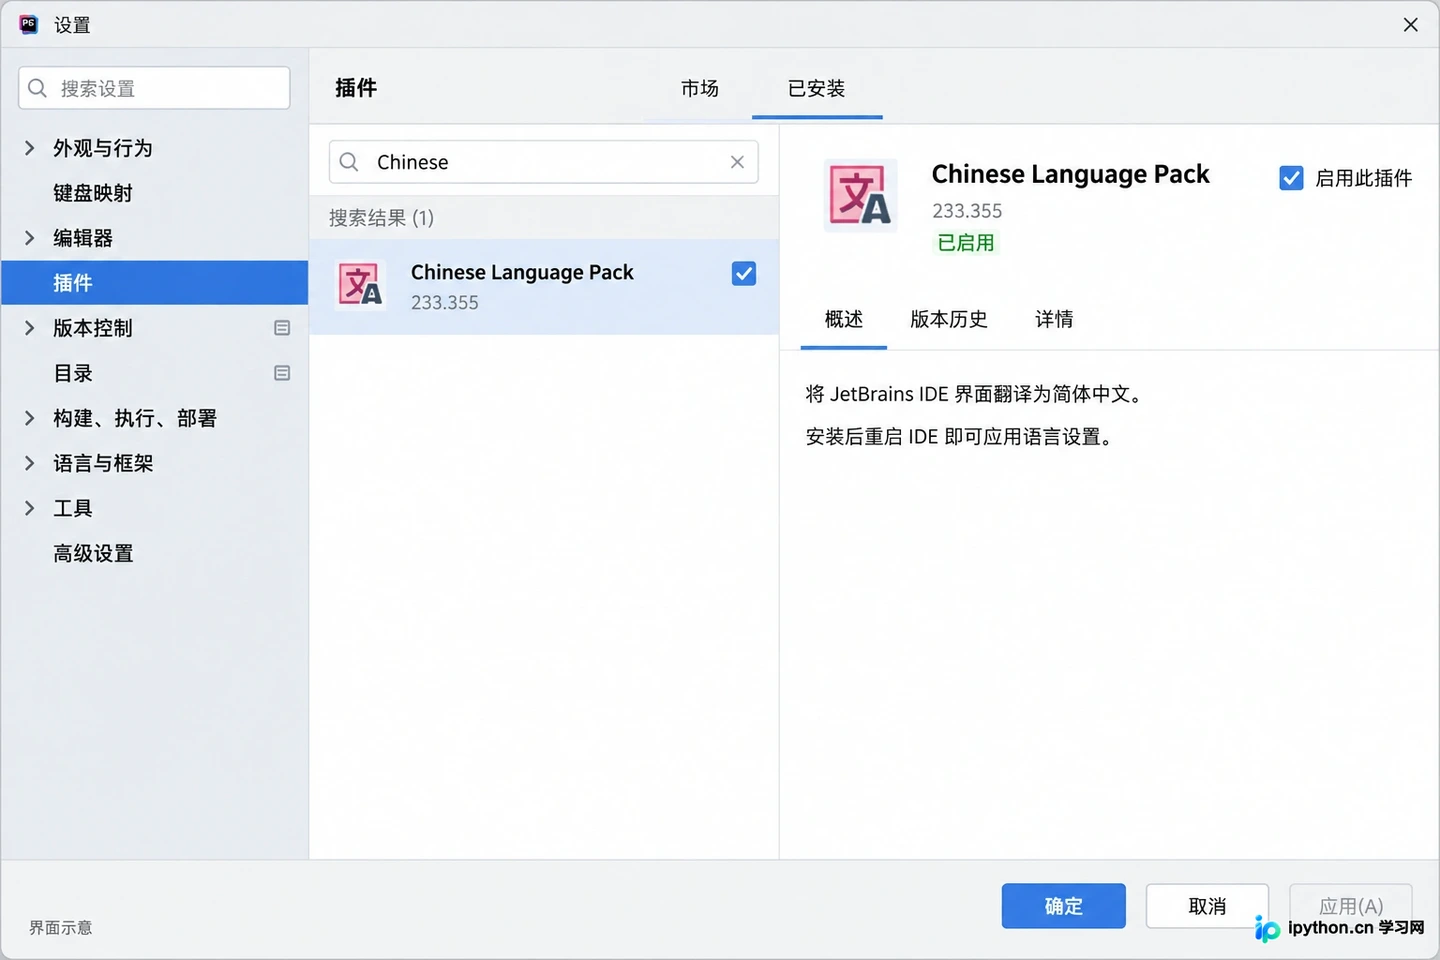This screenshot has height=960, width=1440.
Task: Expand the 语言与框架 section
Action: click(30, 463)
